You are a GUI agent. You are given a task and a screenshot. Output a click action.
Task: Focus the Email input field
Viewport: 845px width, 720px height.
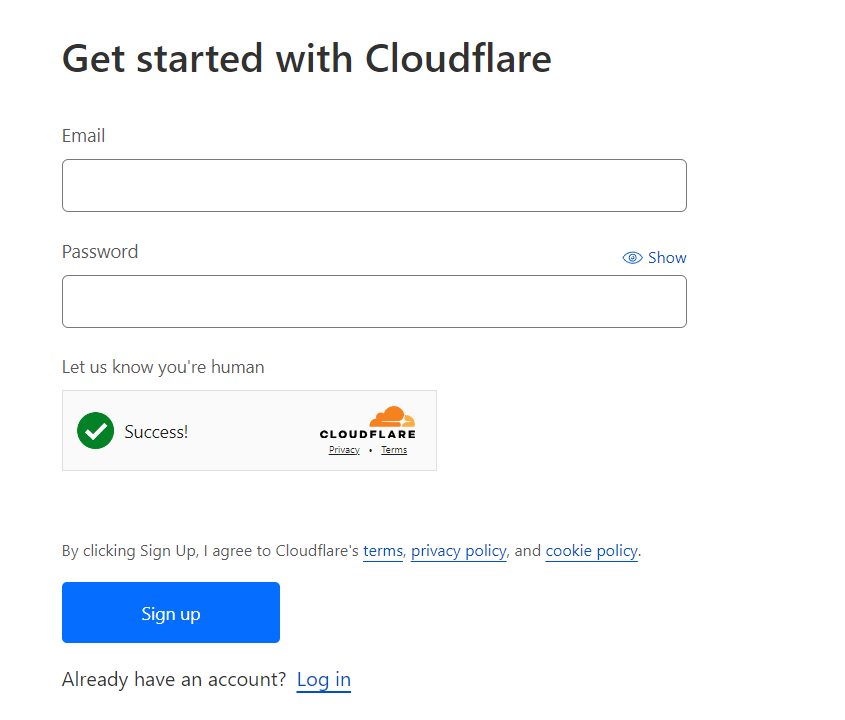pyautogui.click(x=374, y=186)
